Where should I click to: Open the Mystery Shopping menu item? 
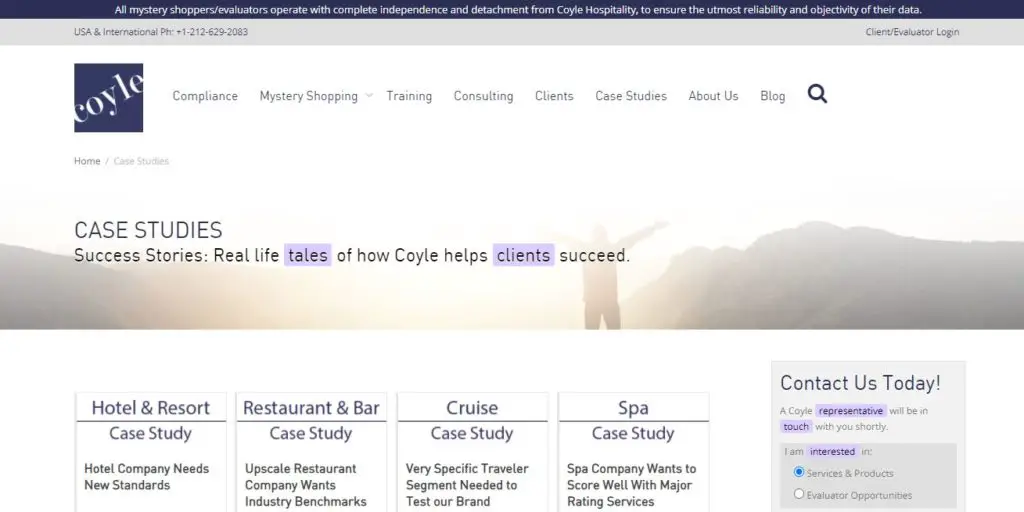click(x=309, y=96)
